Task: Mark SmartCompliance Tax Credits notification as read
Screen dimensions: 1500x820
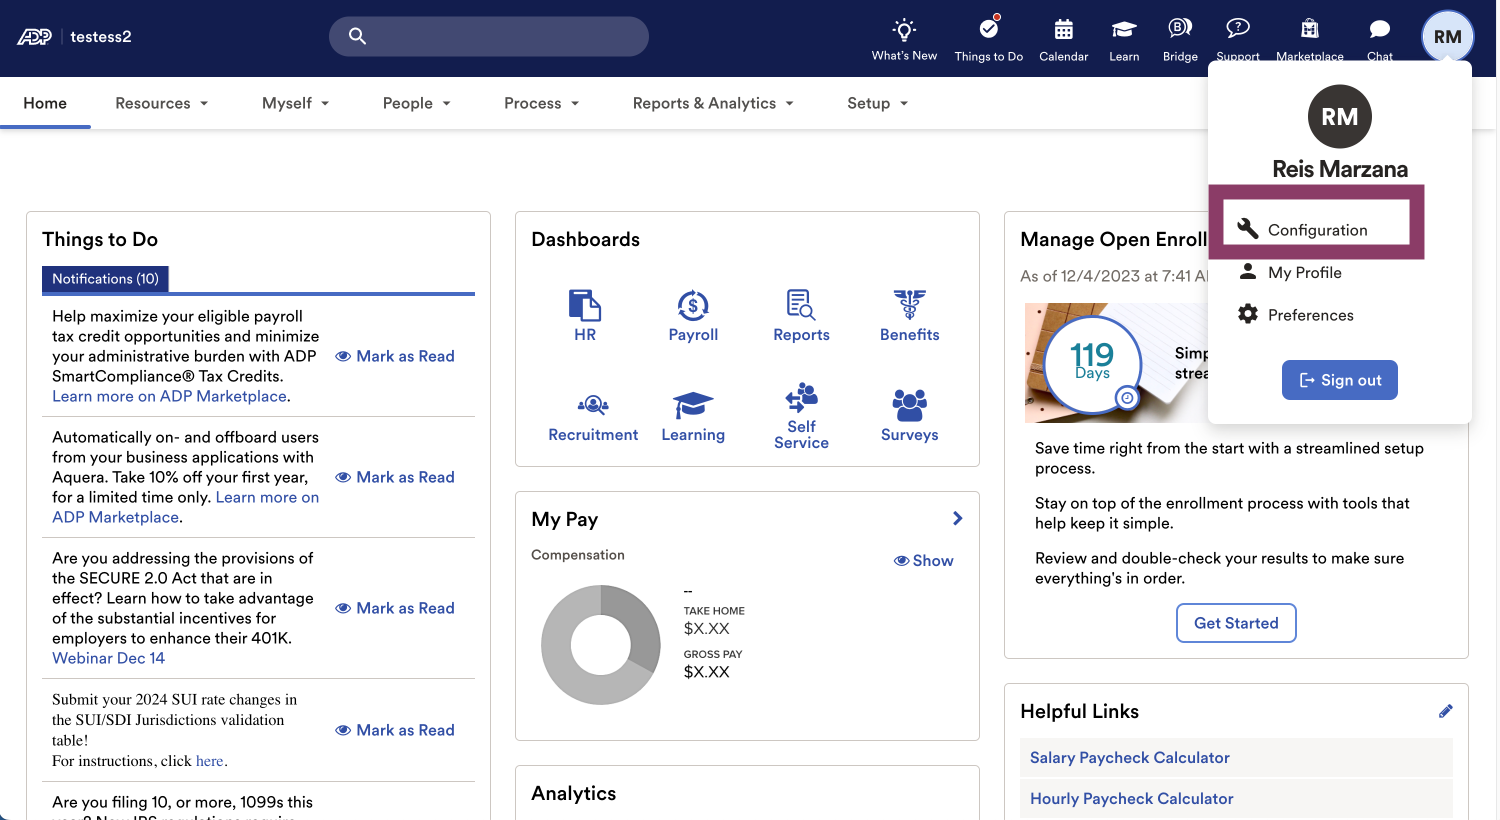Action: point(395,356)
